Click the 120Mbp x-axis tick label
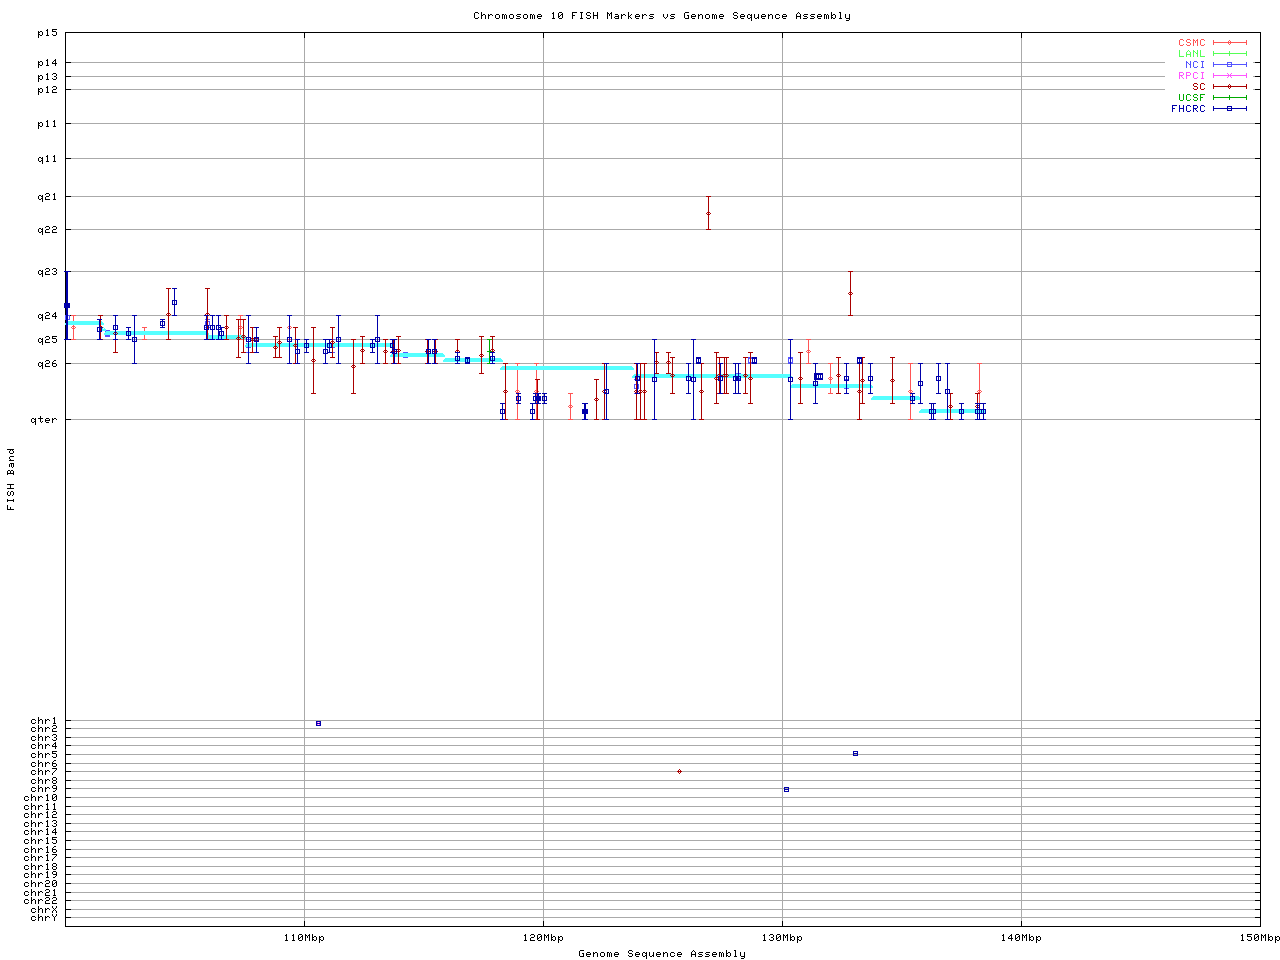1280x960 pixels. pyautogui.click(x=543, y=938)
